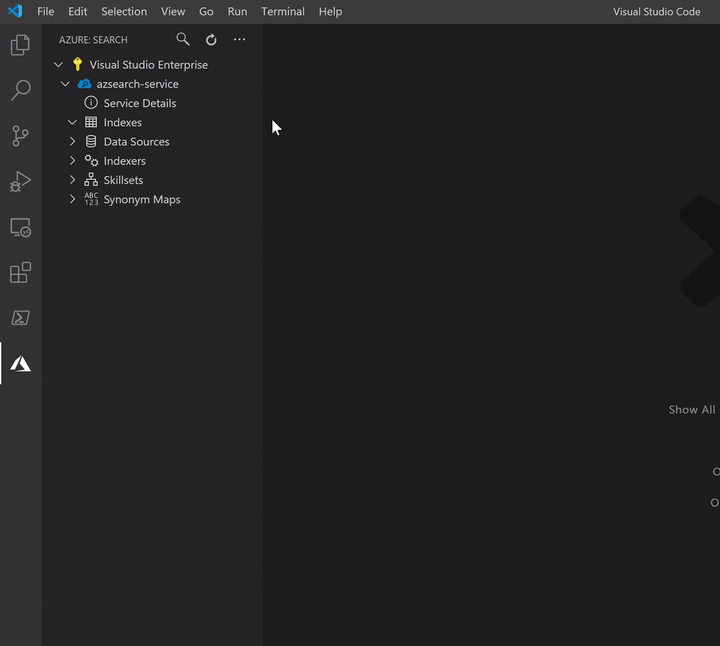Open Source Control view
Screen dimensions: 720x646
(20, 136)
